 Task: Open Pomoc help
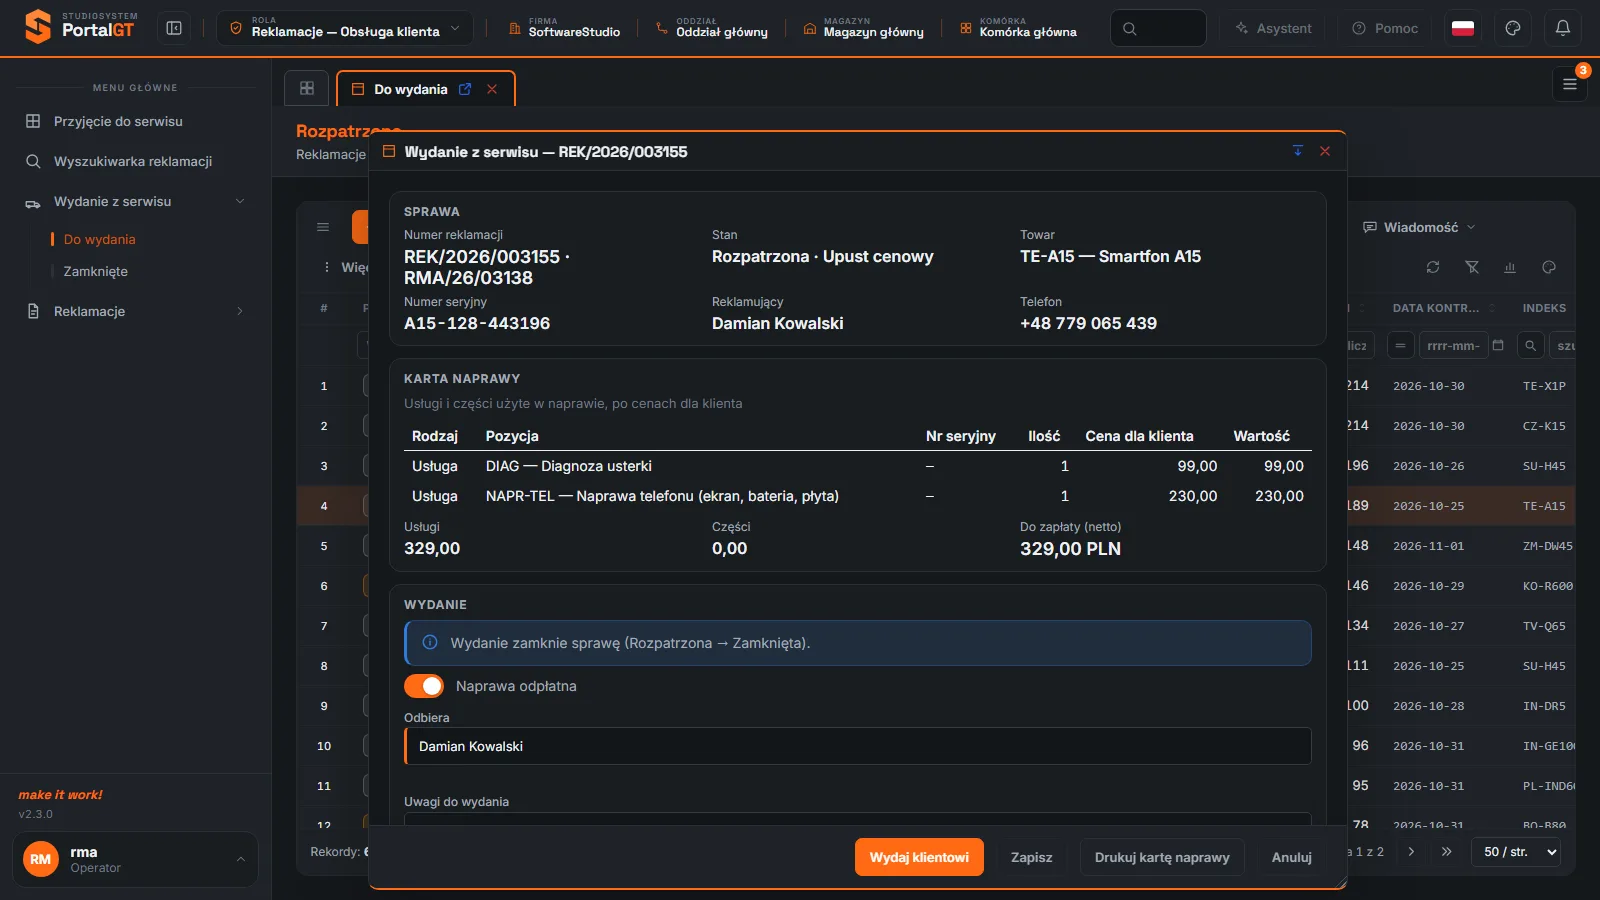pos(1385,28)
